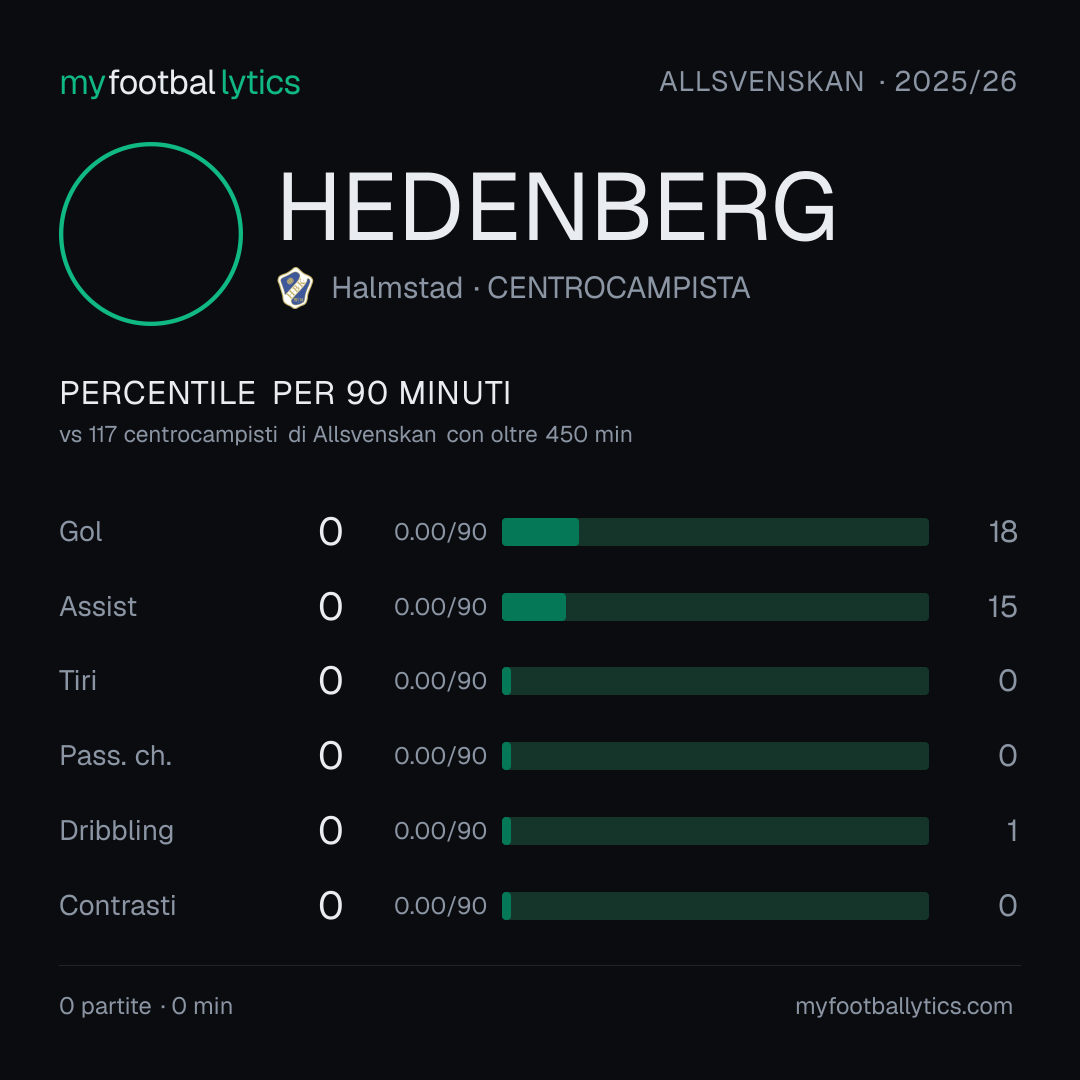Screen dimensions: 1080x1080
Task: Click the HEDENBERG player name heading
Action: (557, 207)
